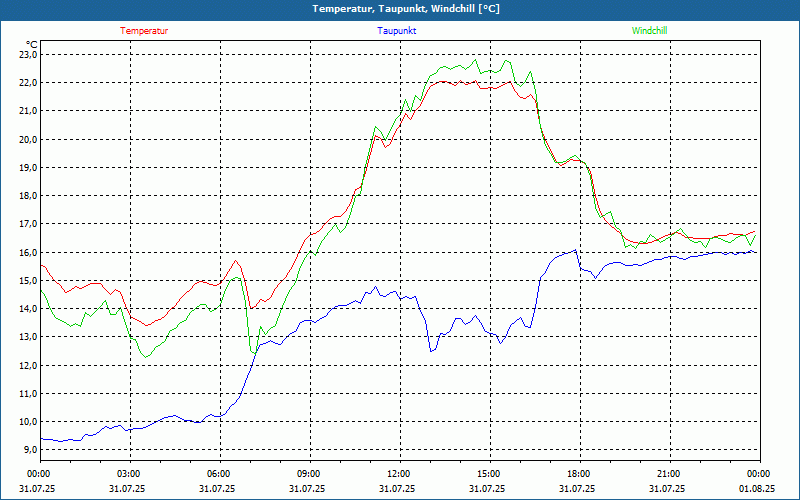Click the 17,0 y-axis value
800x500 pixels.
tap(28, 223)
